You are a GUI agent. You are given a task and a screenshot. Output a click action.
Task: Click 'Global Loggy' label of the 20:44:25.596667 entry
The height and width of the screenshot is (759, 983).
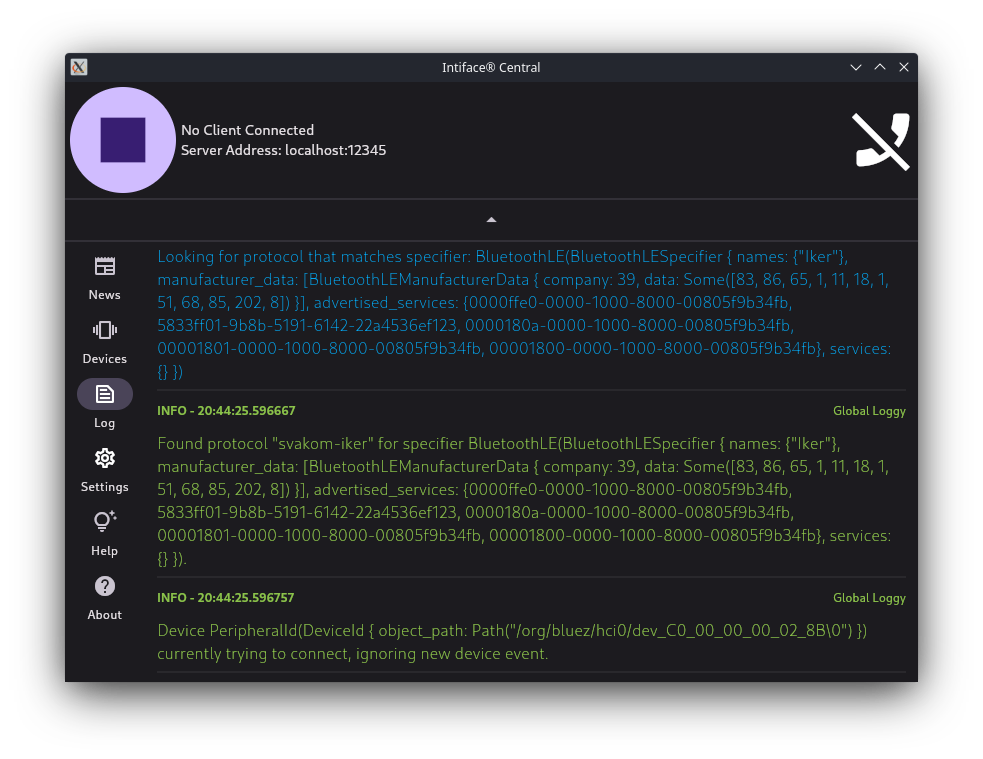click(869, 411)
